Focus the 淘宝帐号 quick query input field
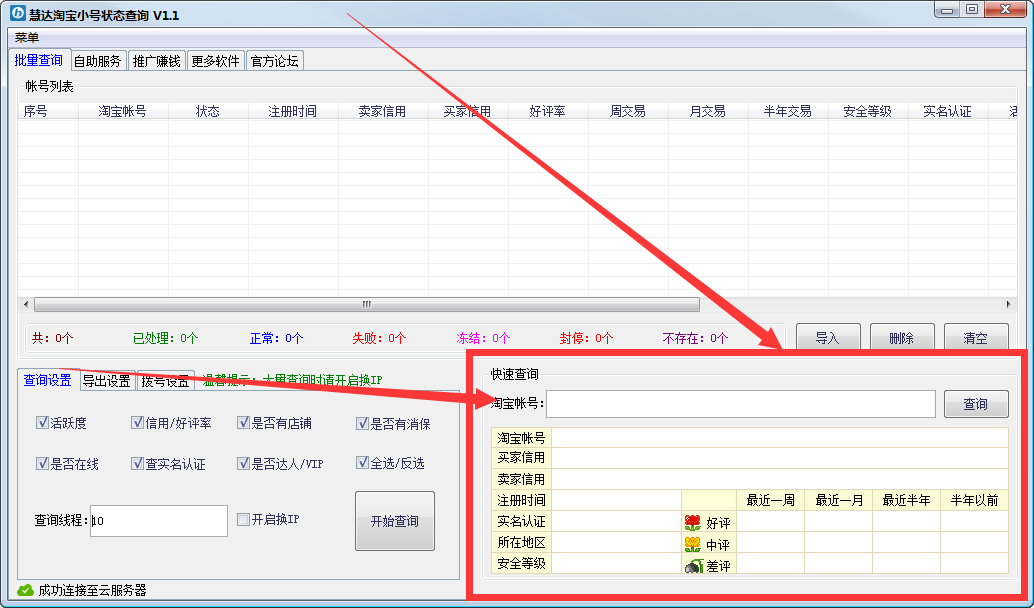 coord(740,404)
